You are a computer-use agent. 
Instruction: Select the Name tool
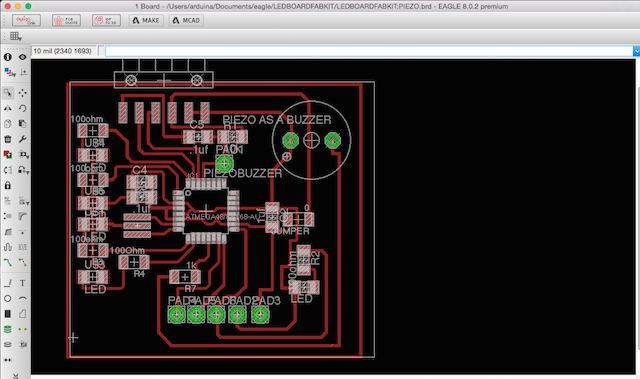pyautogui.click(x=8, y=201)
